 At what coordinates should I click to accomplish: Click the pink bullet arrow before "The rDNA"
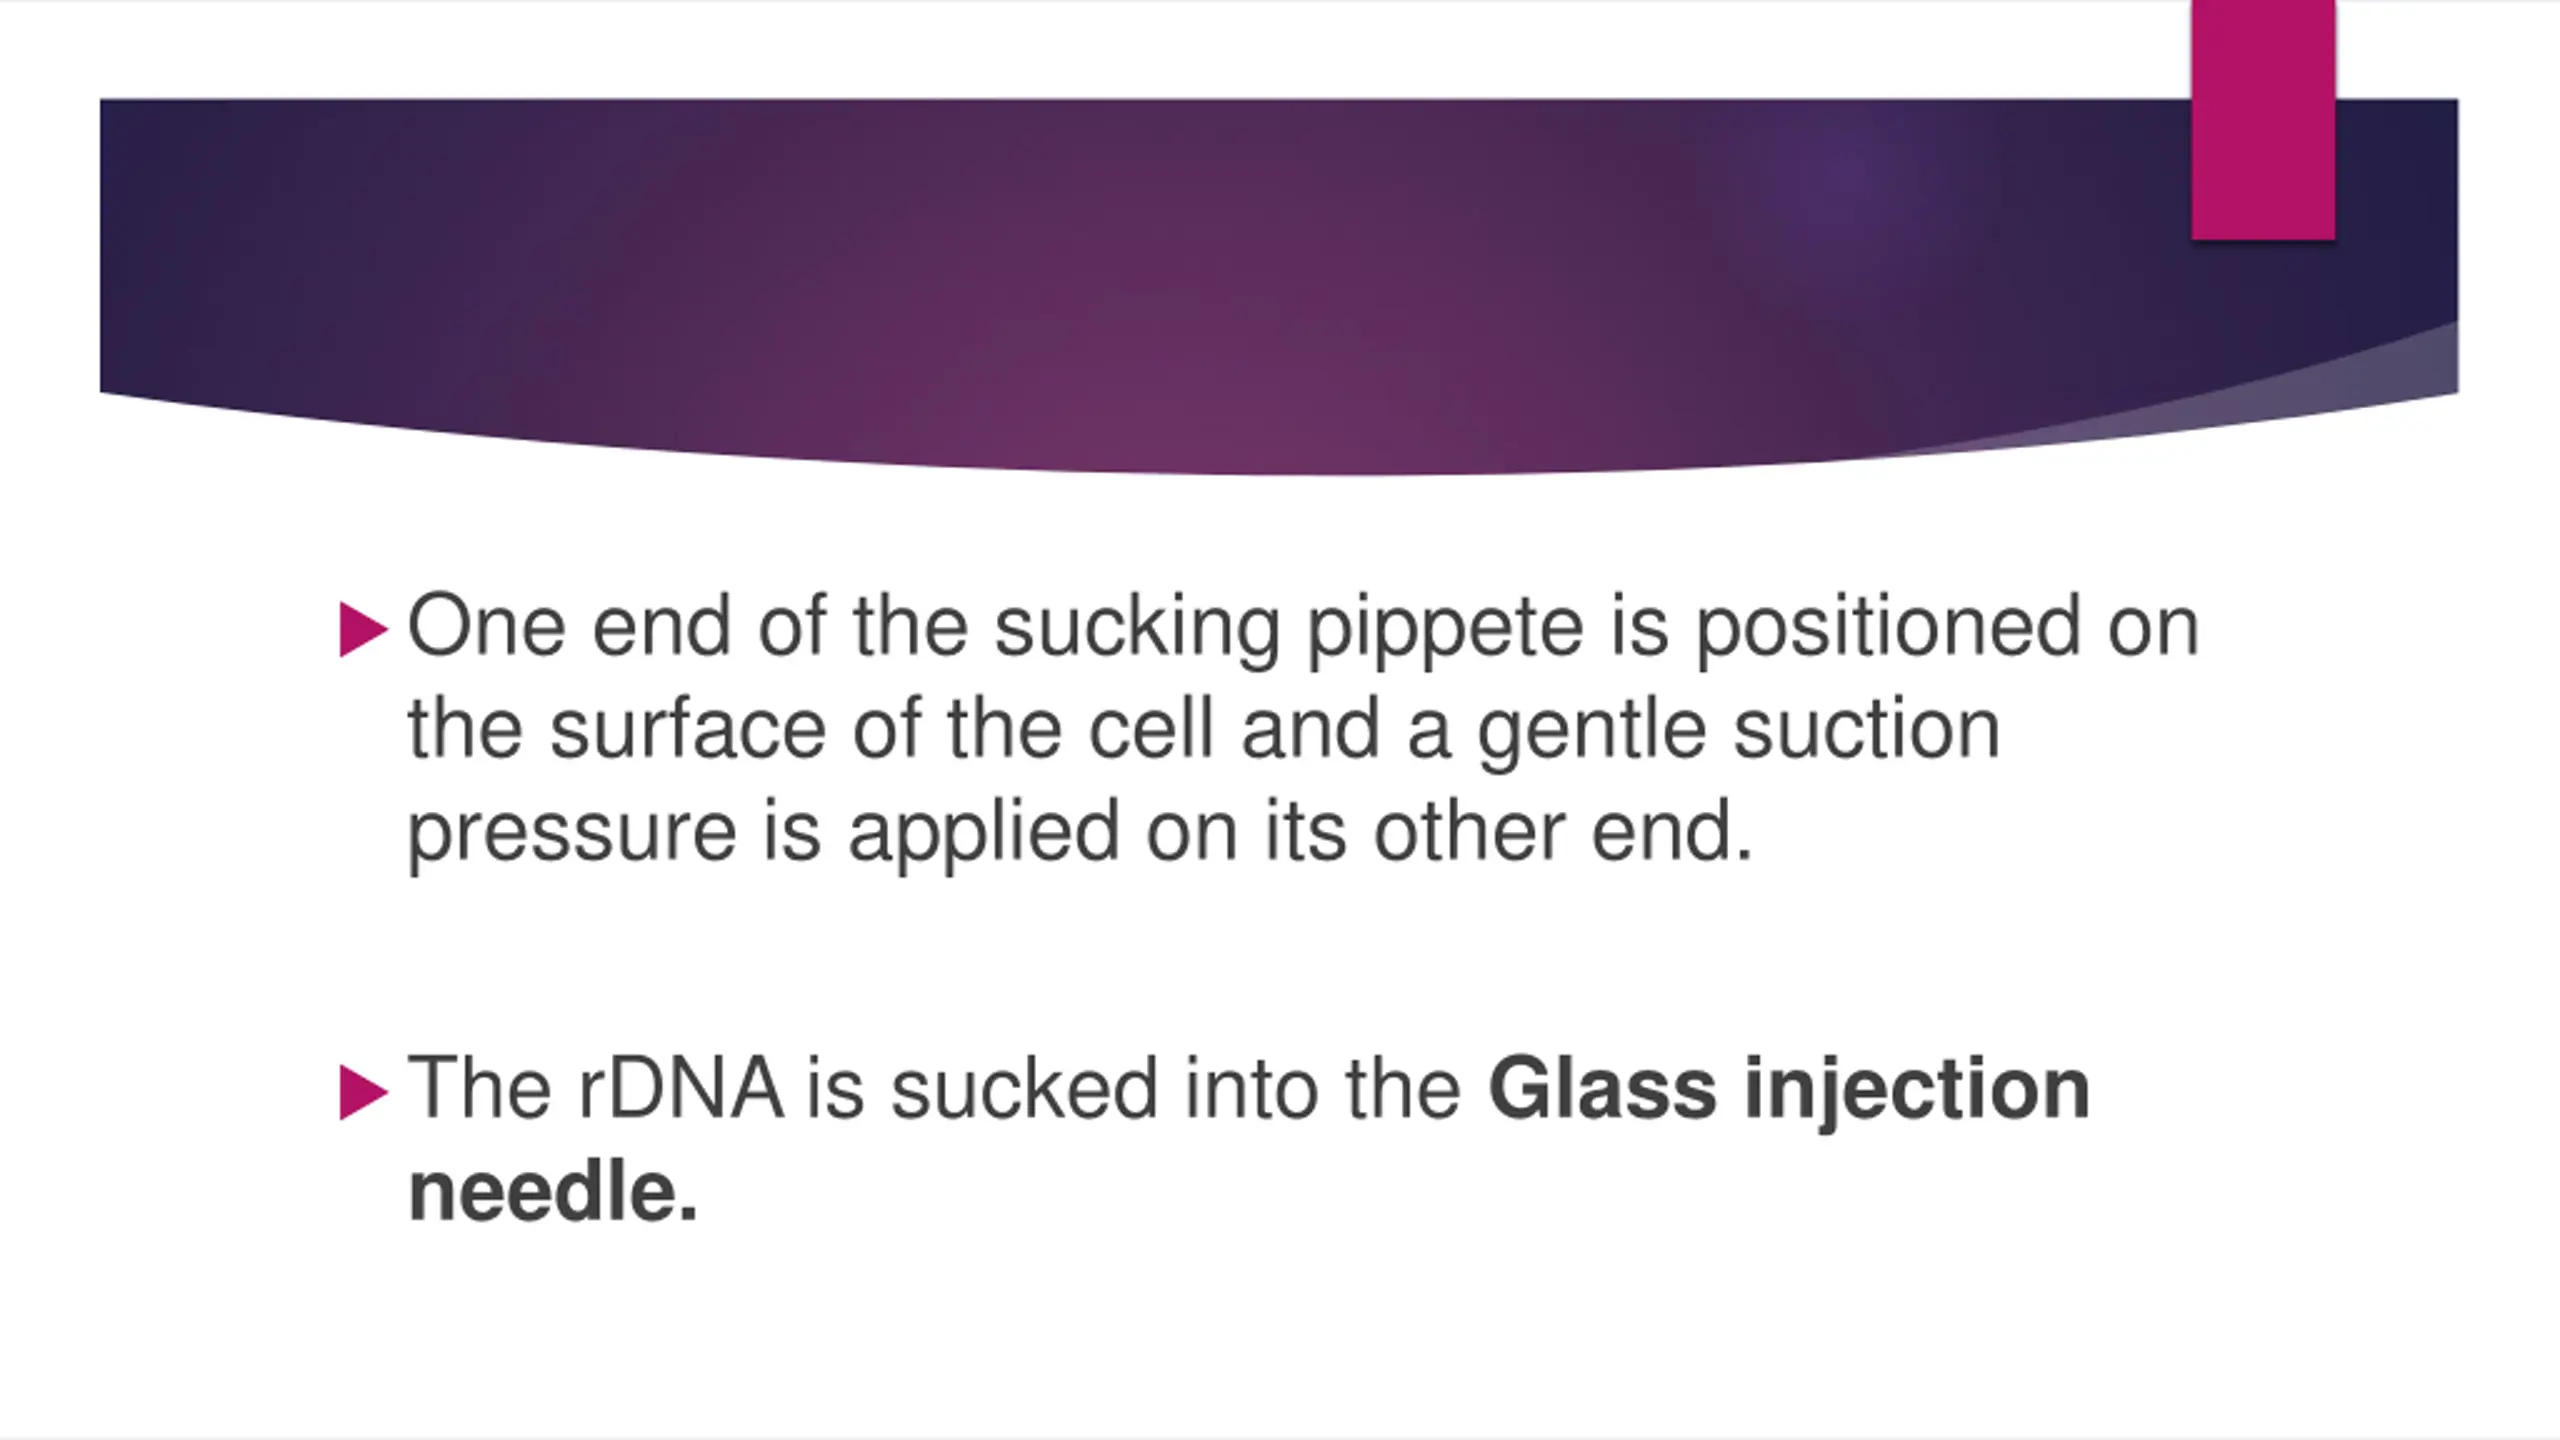tap(363, 1092)
